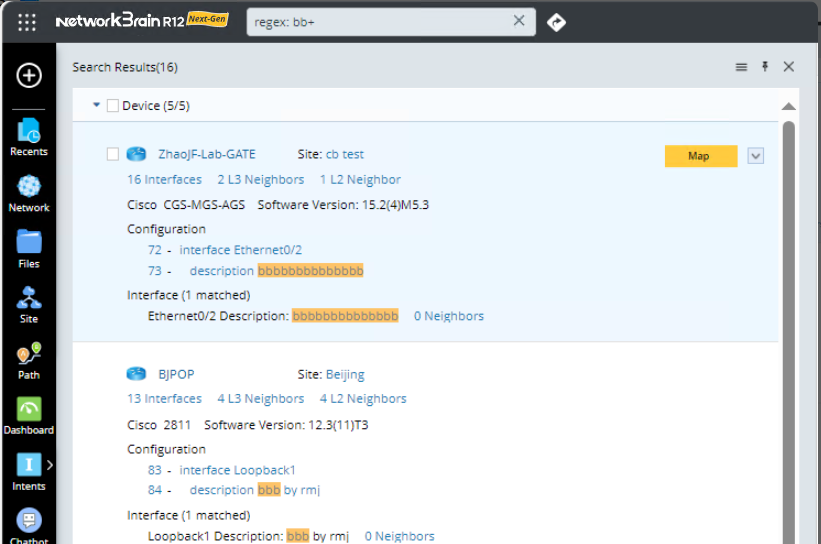The image size is (821, 544).
Task: Open the ZhaoJF-Lab-GATE device link
Action: click(207, 154)
